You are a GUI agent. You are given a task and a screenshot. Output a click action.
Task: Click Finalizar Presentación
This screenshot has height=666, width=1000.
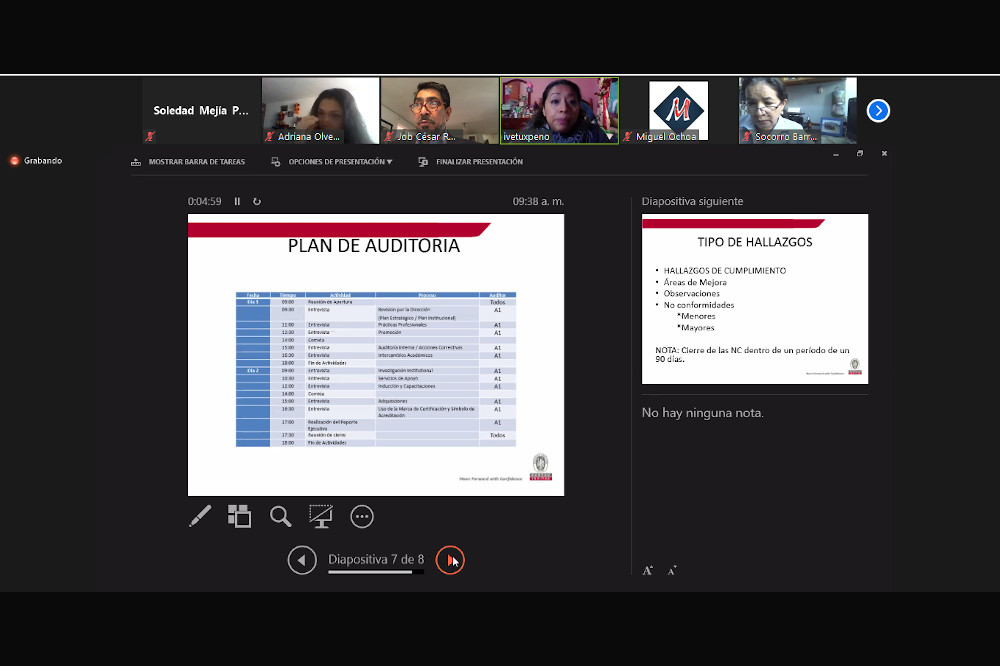(471, 162)
